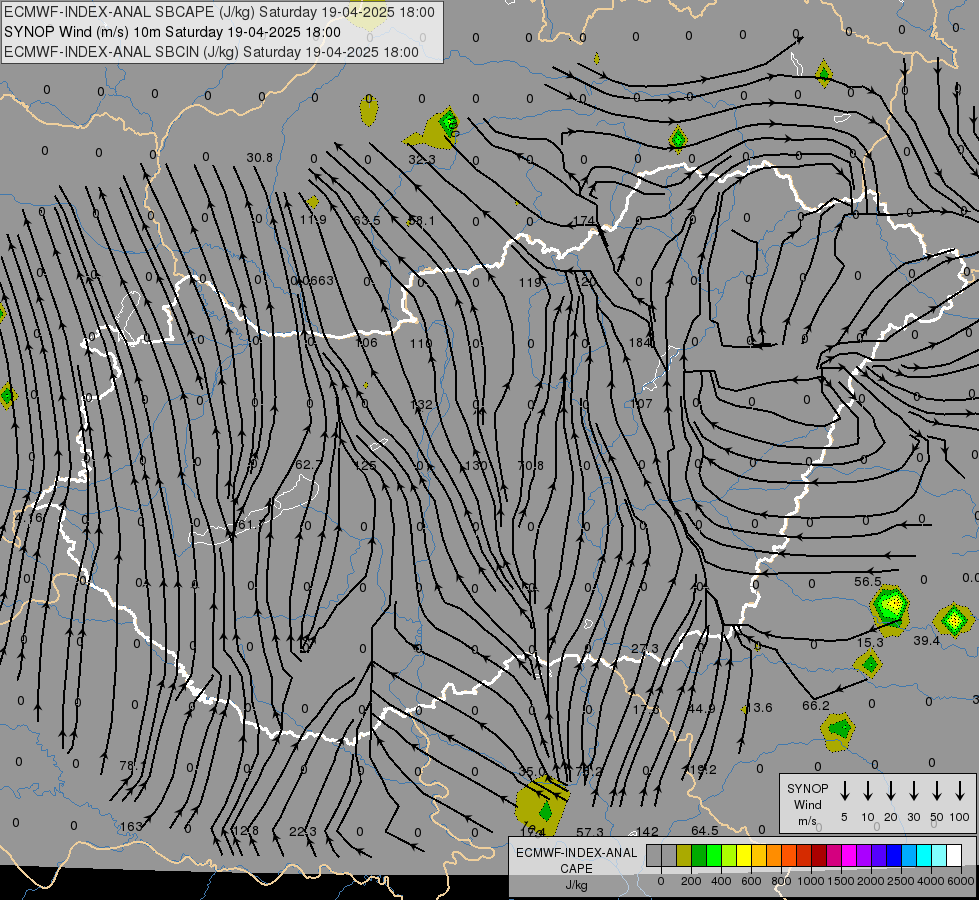979x900 pixels.
Task: Click the 100 m/s wind arrow in legend
Action: point(960,791)
